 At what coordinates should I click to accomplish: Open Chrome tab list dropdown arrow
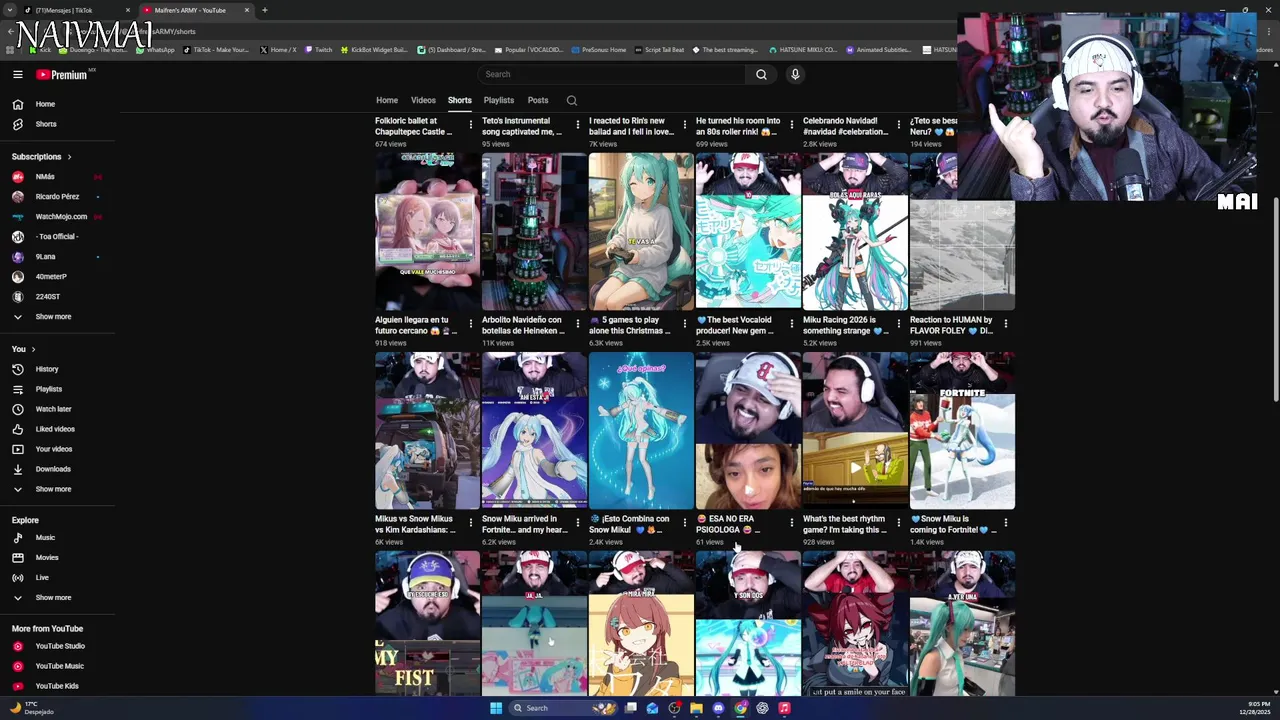pos(10,10)
